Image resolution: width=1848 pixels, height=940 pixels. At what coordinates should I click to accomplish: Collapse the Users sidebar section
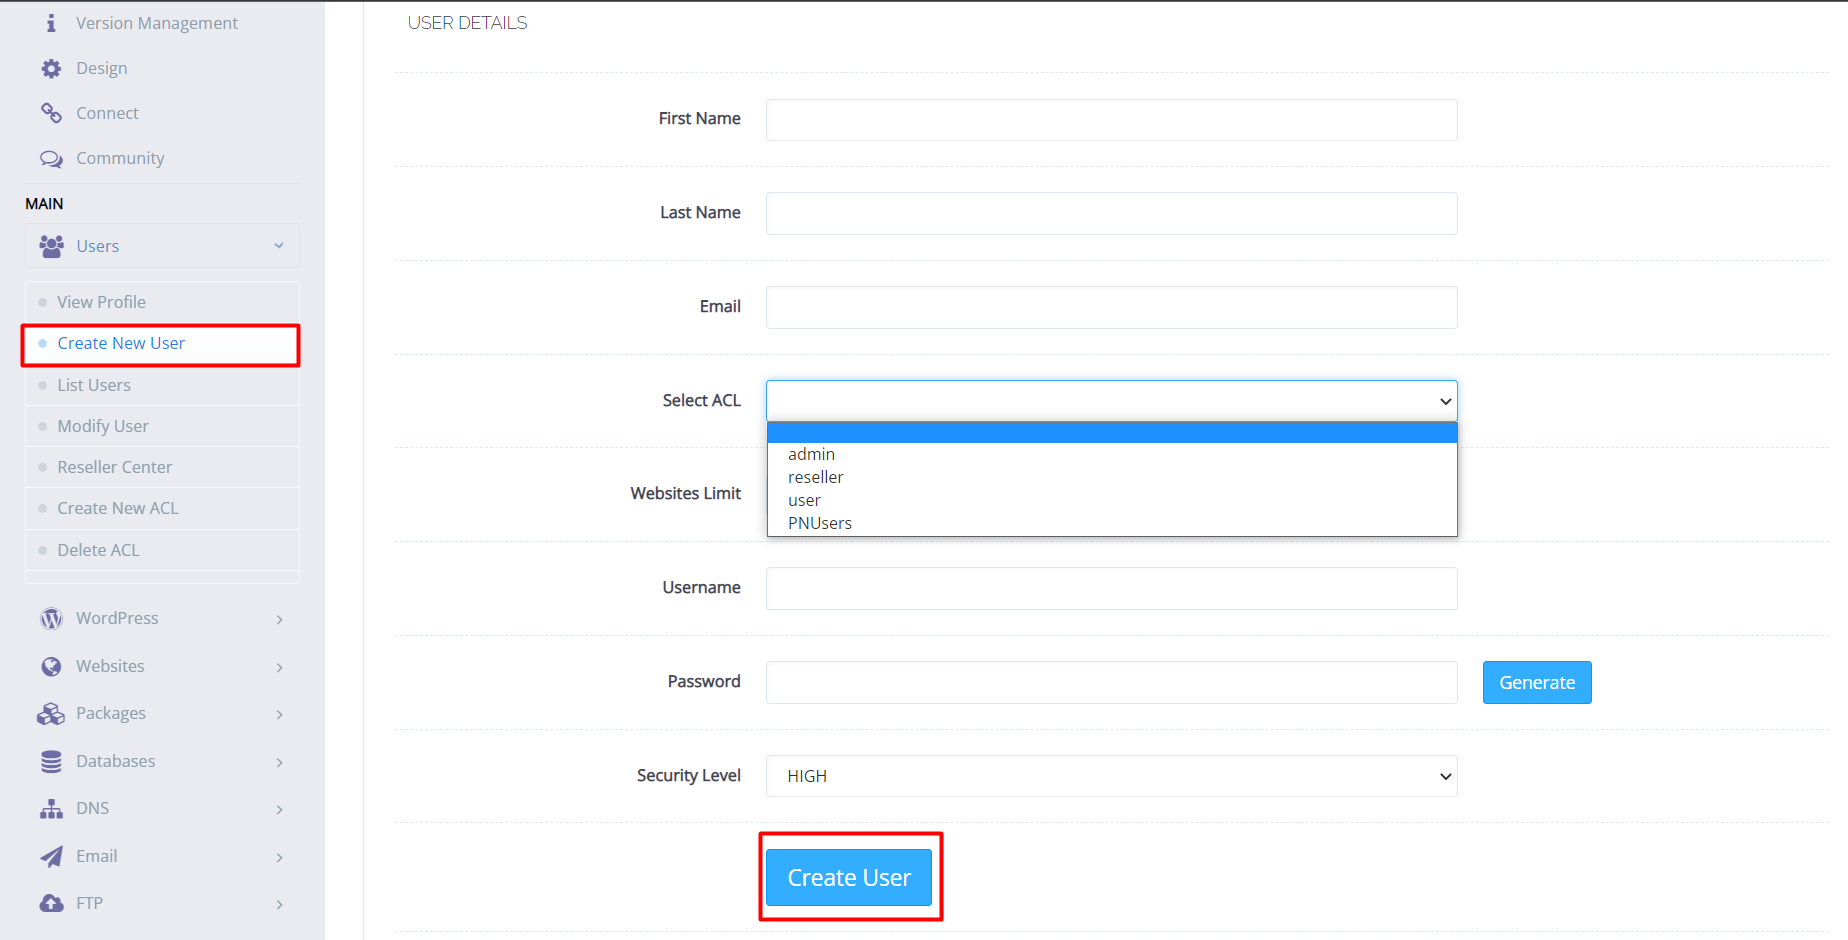tap(279, 245)
